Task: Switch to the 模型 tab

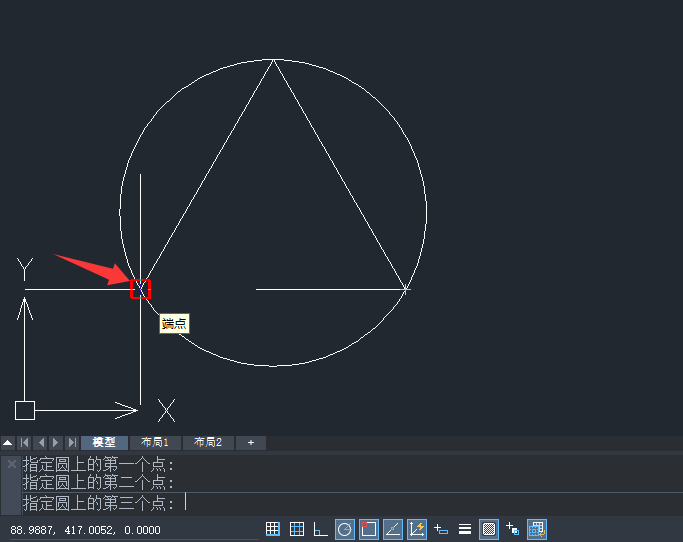Action: (105, 443)
